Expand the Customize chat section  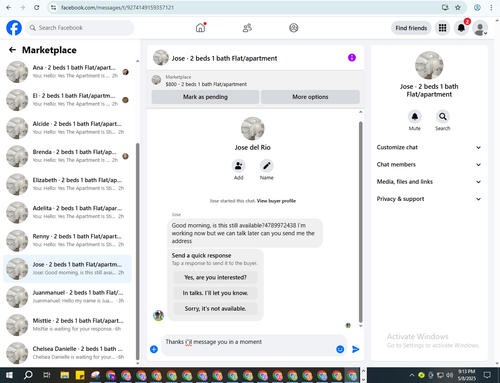point(429,147)
